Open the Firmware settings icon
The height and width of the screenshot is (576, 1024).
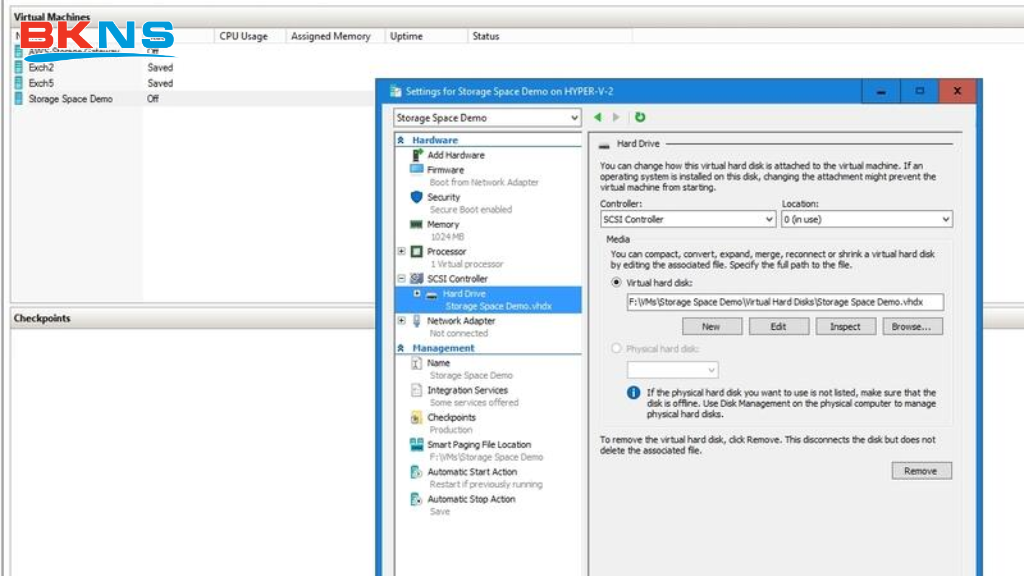418,170
